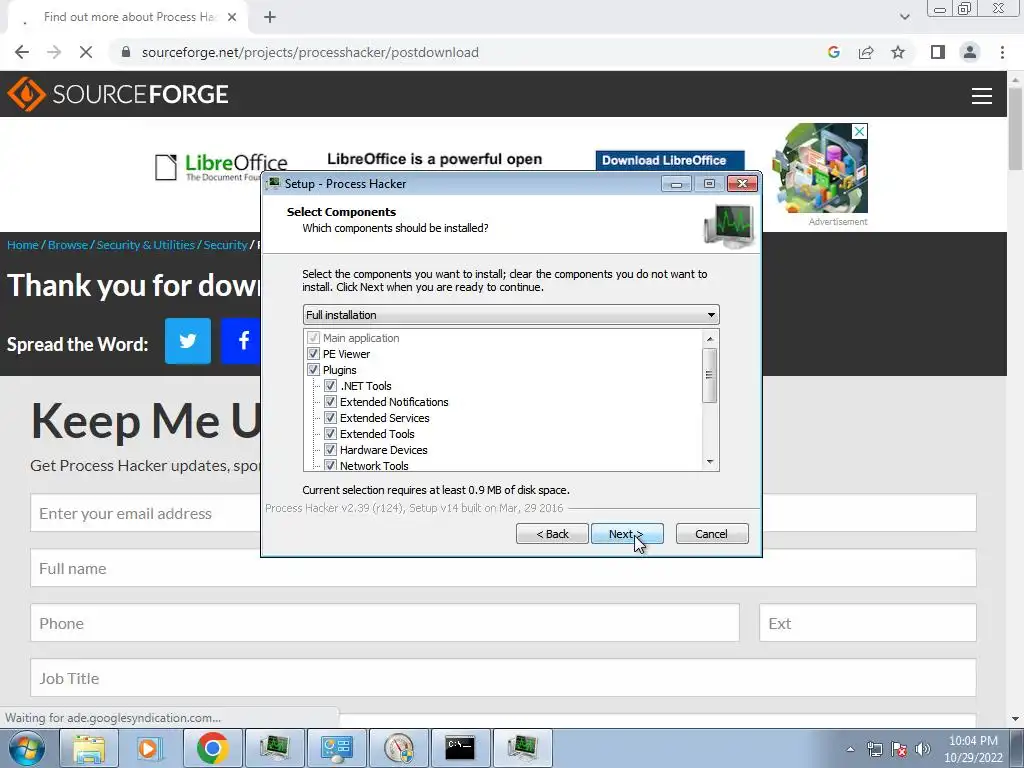Click Next in the setup wizard

pos(627,534)
